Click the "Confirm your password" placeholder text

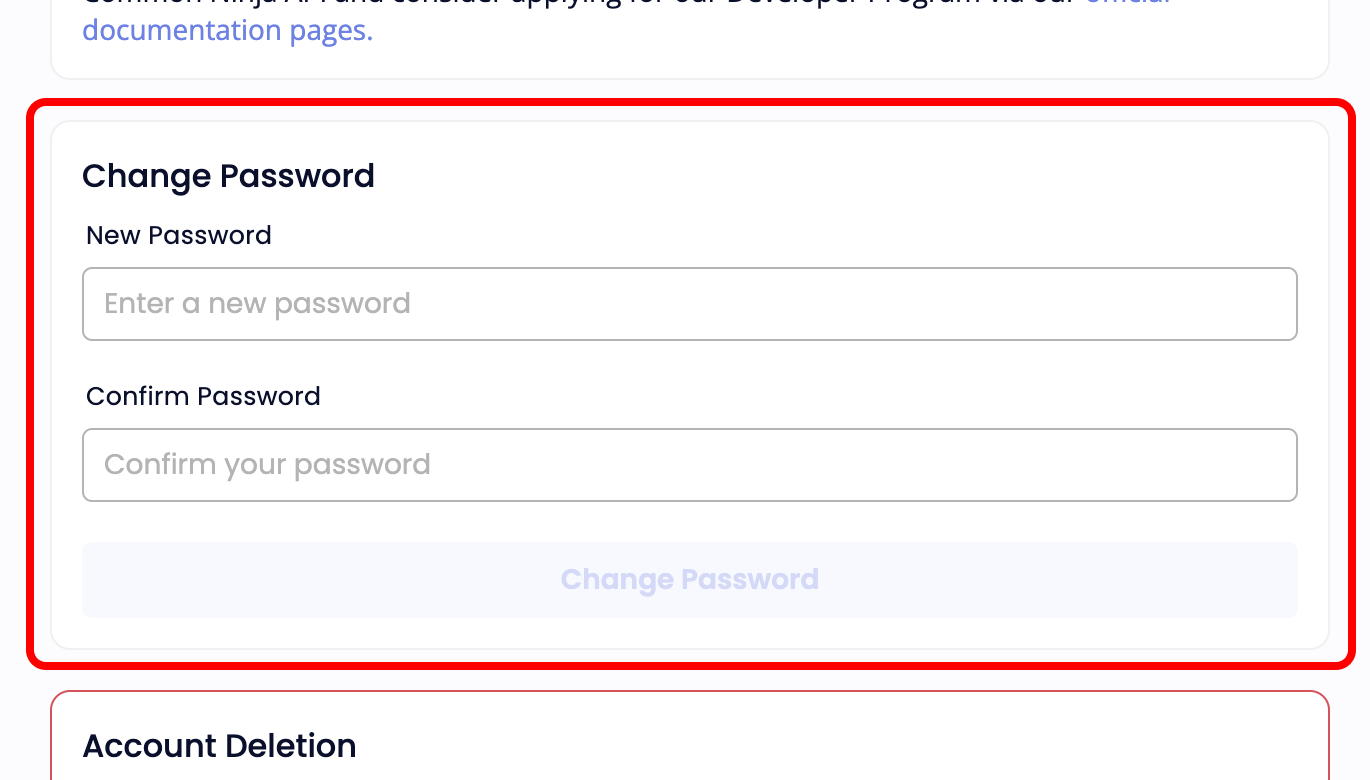pos(267,465)
